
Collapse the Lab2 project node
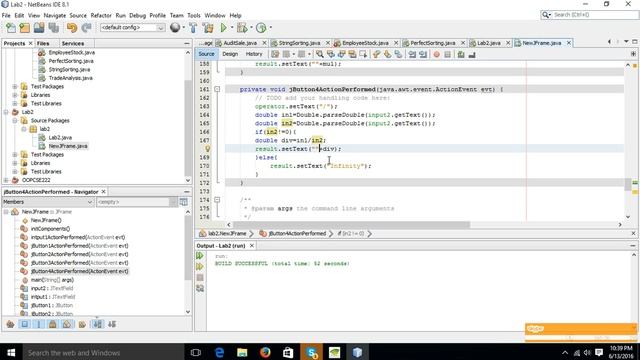[x=6, y=112]
